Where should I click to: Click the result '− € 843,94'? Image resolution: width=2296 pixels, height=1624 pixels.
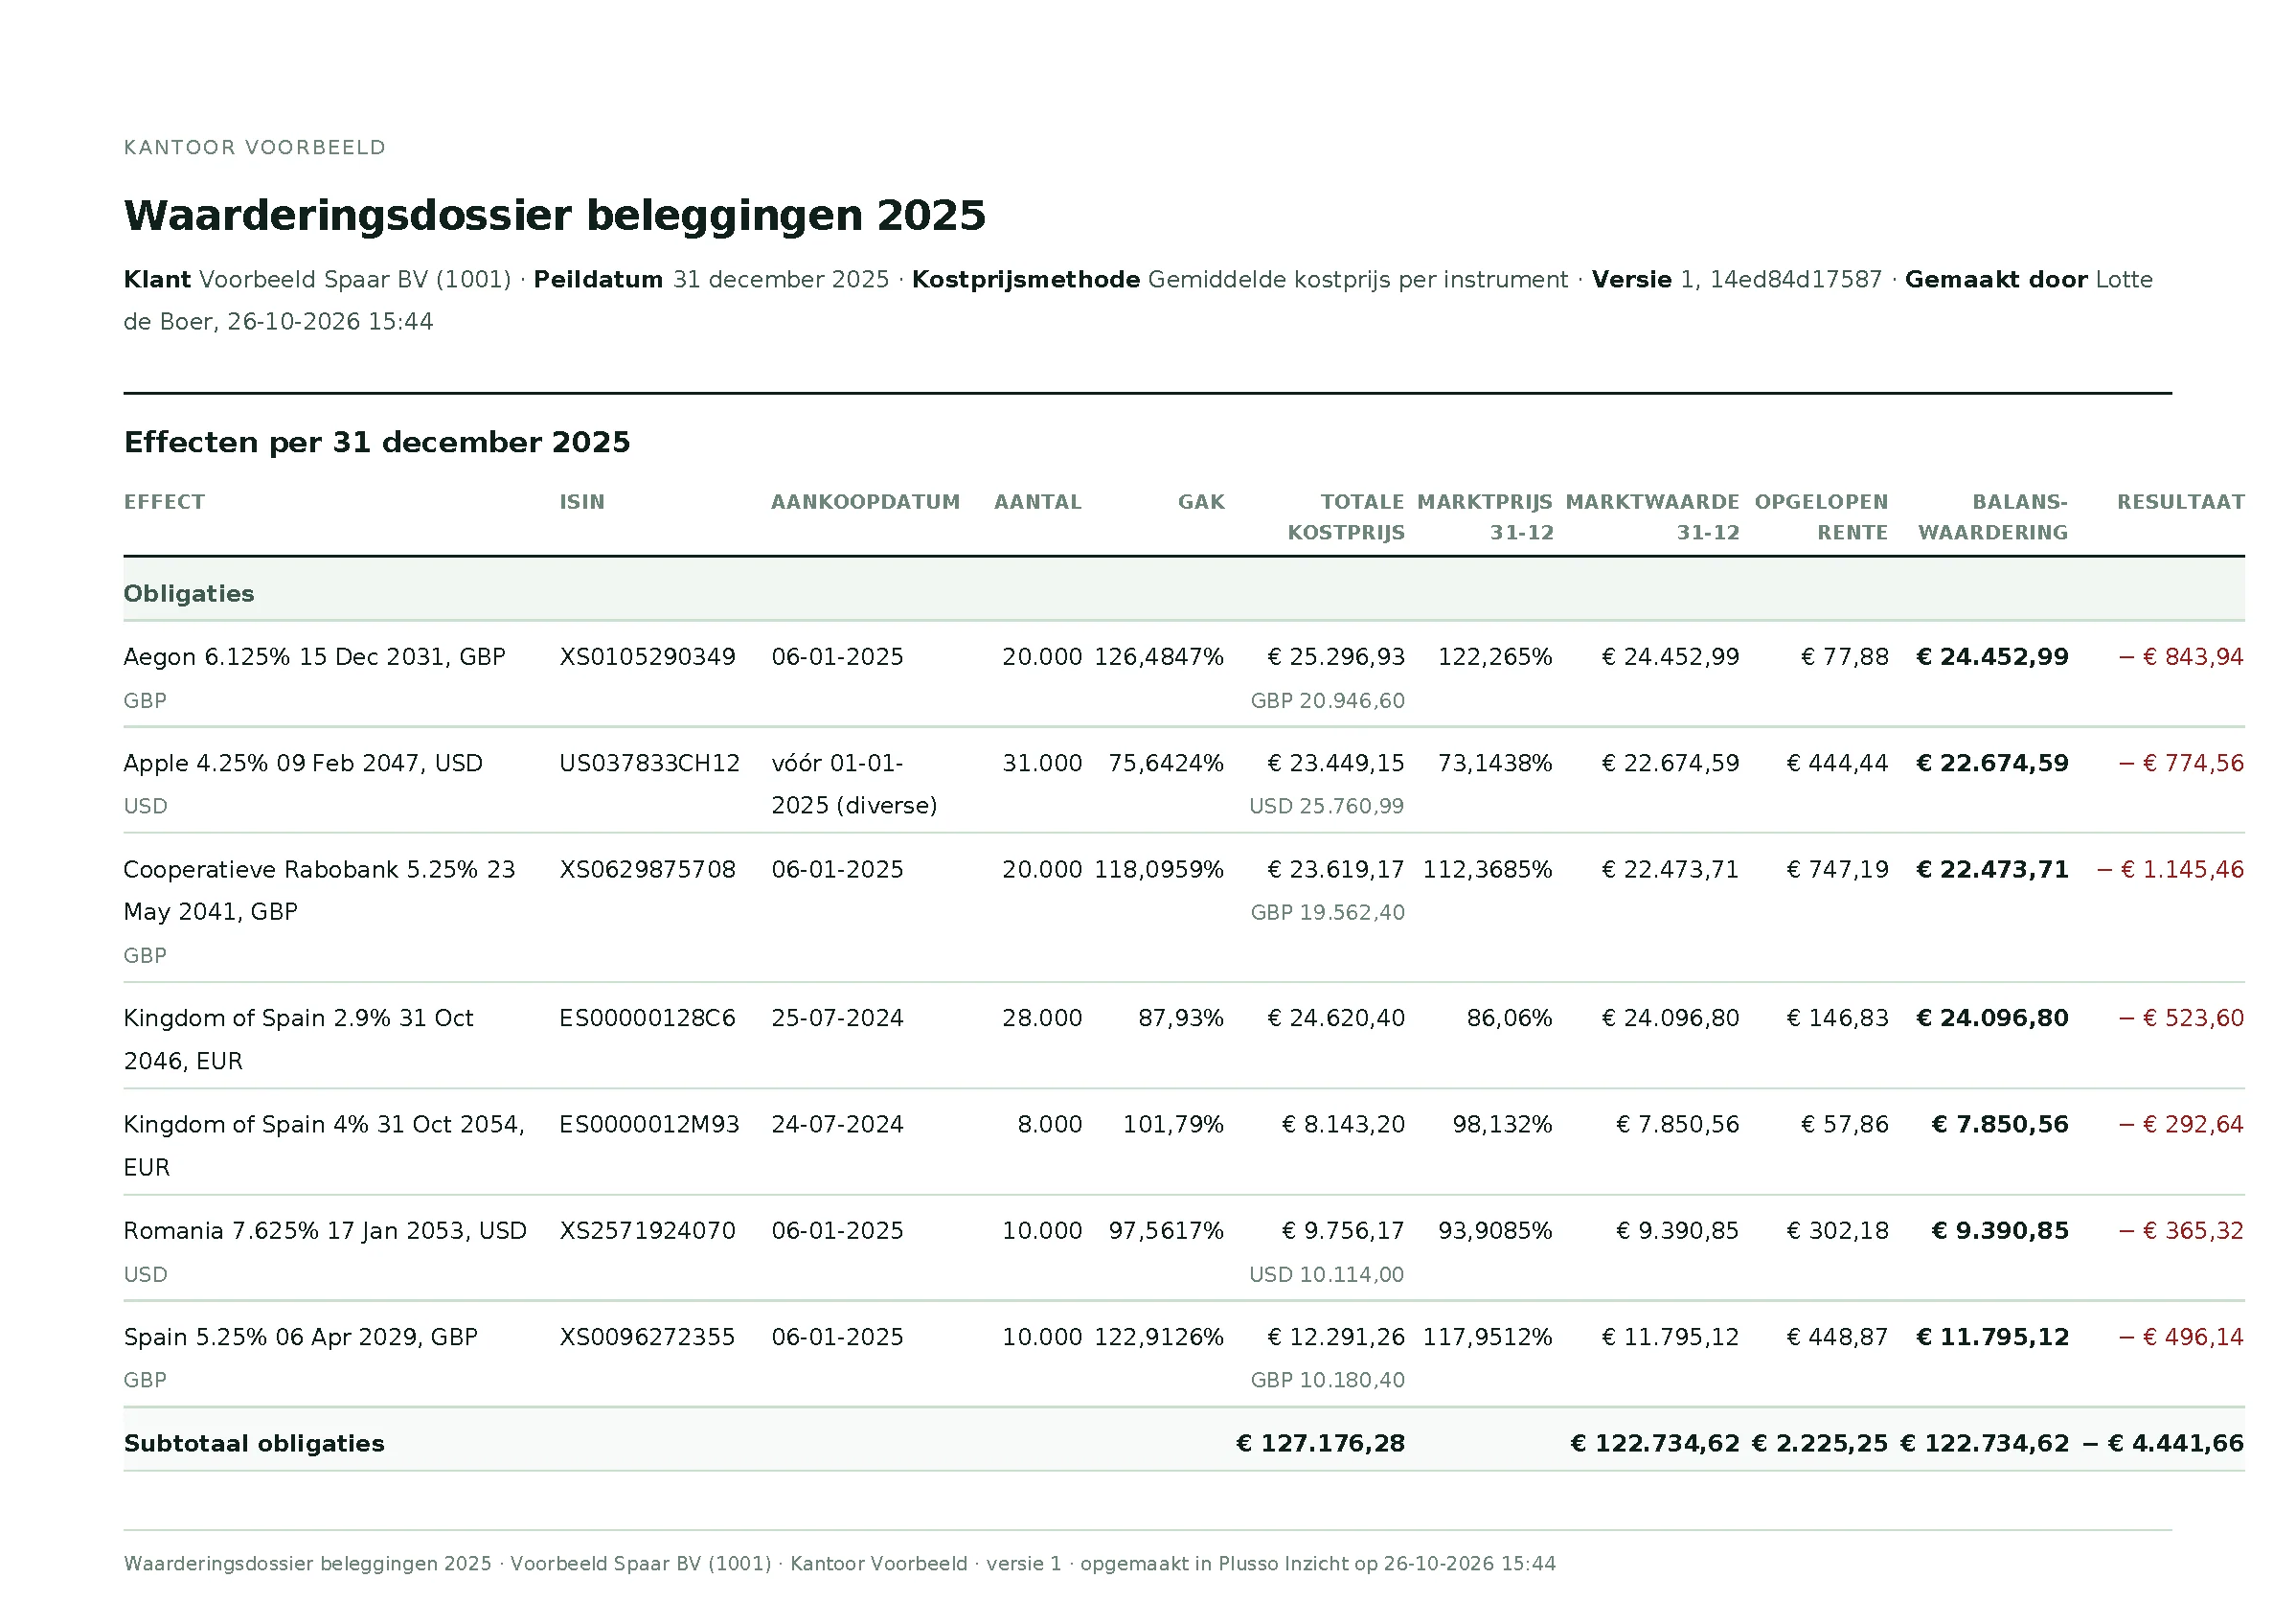pos(2182,657)
